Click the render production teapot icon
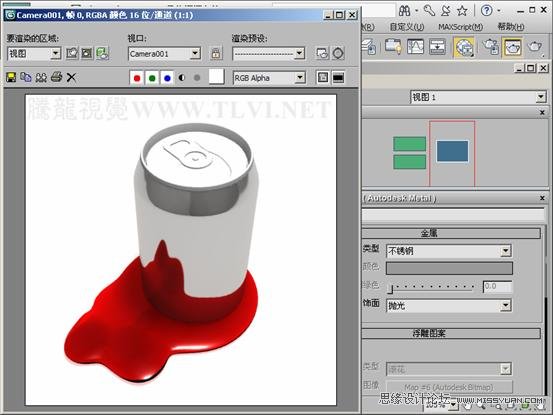The height and width of the screenshot is (415, 553). [535, 47]
